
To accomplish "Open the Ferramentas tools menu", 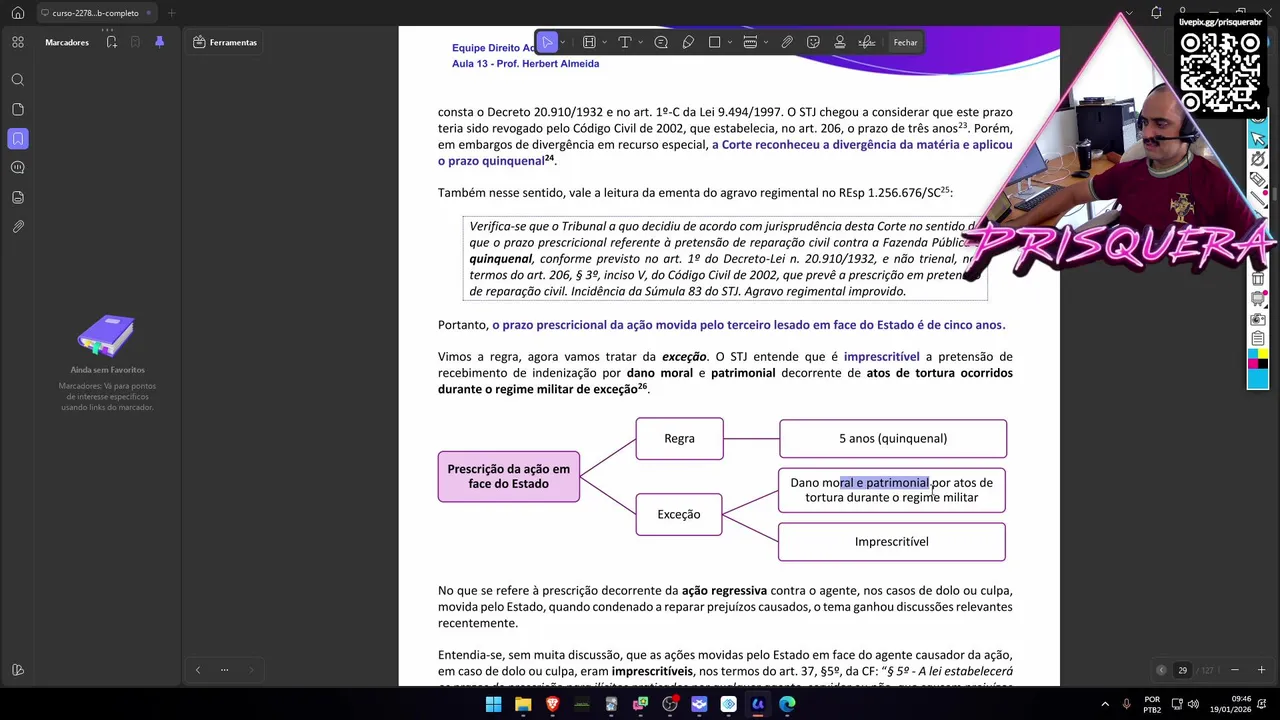I will point(225,42).
